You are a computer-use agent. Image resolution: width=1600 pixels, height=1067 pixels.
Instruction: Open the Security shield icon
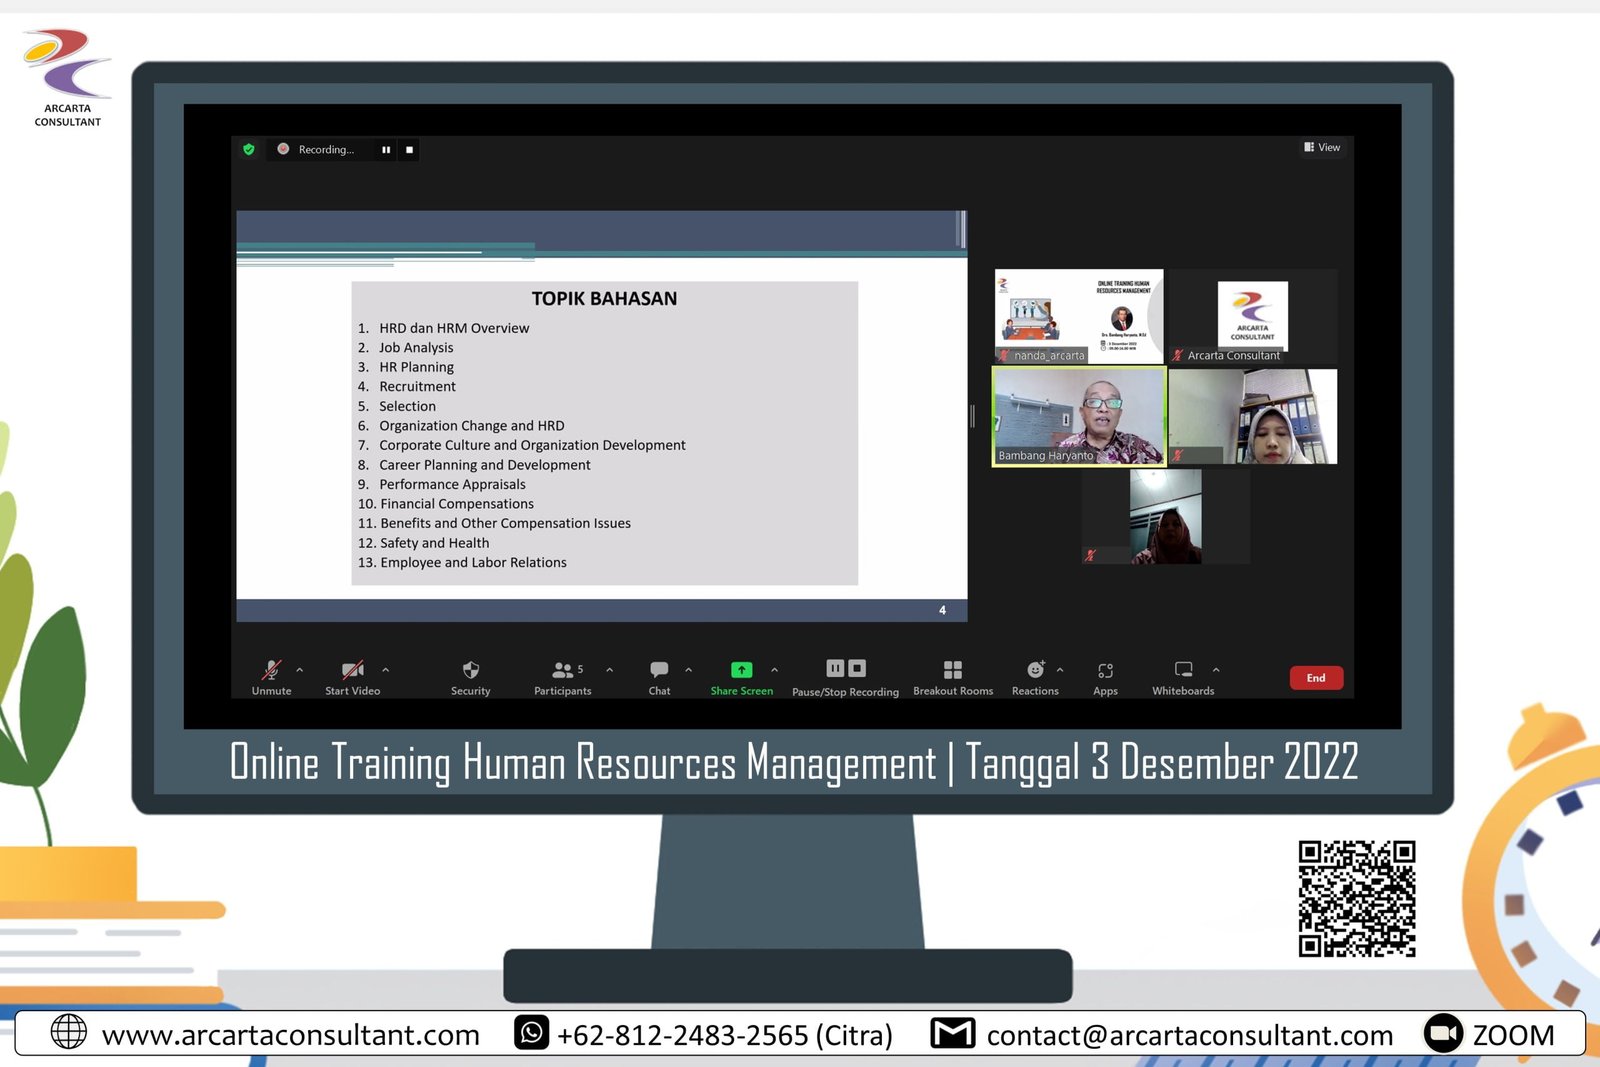[470, 671]
